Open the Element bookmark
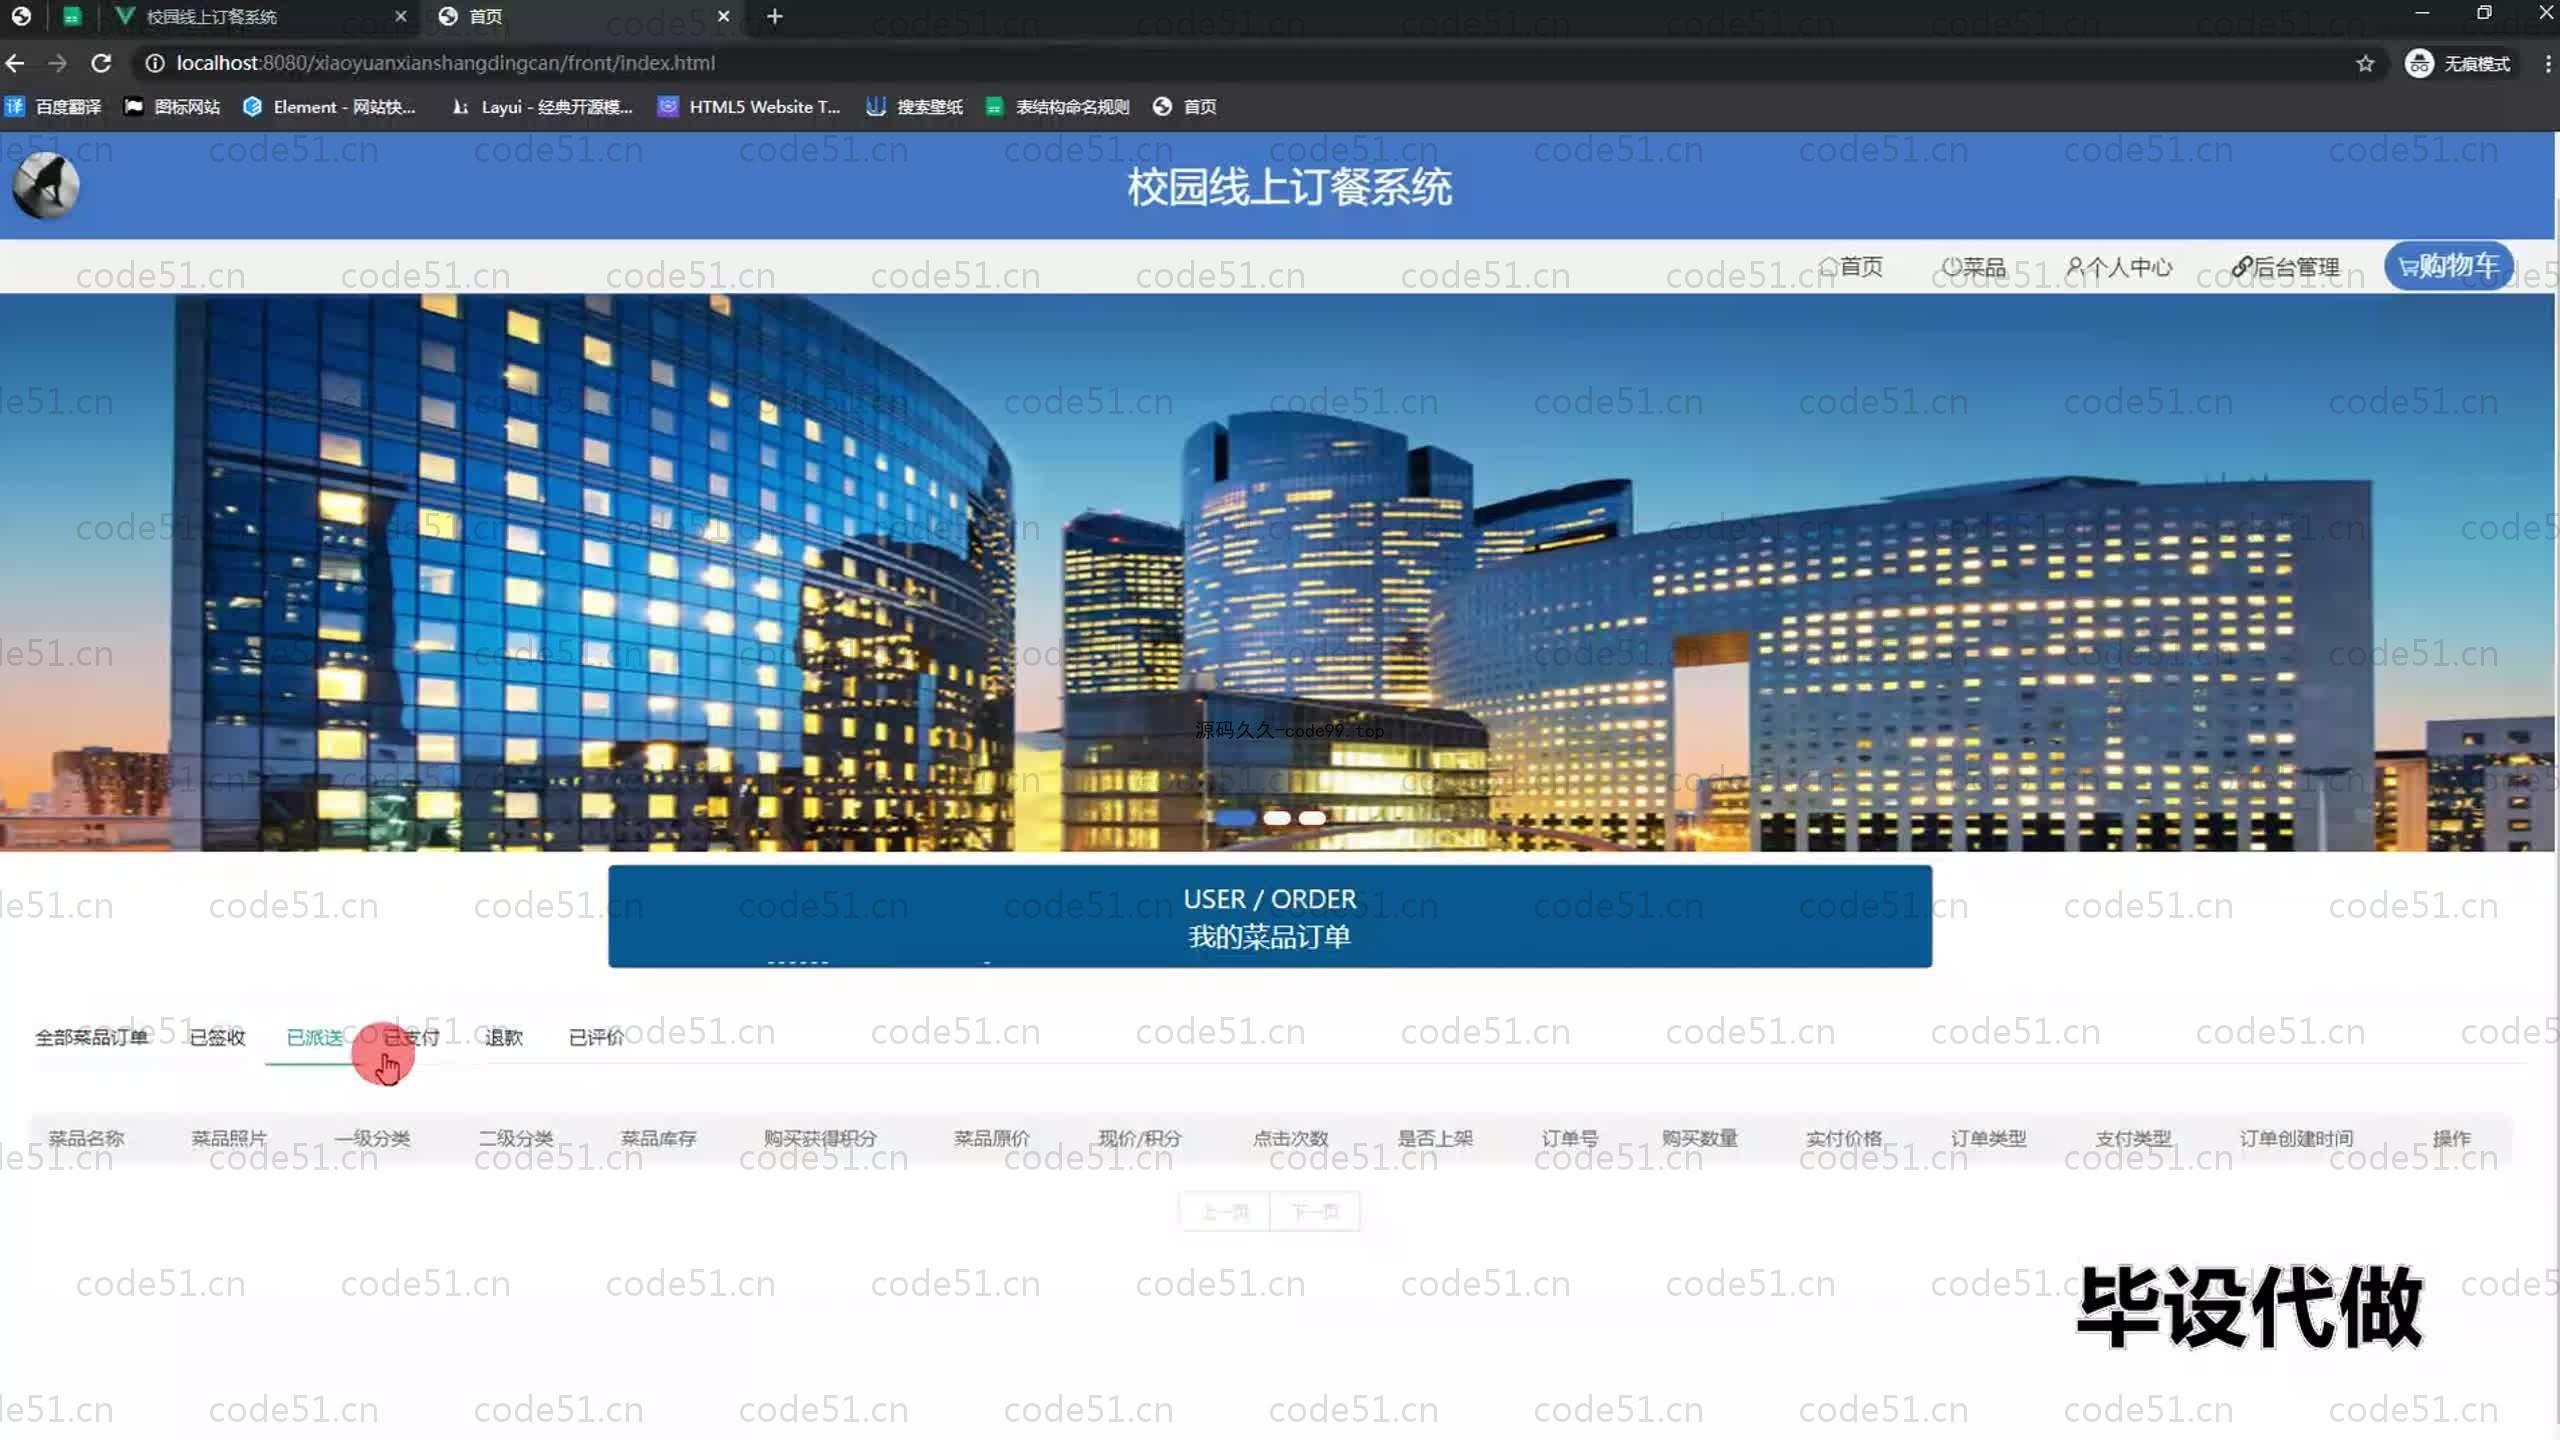This screenshot has width=2560, height=1440. [329, 107]
